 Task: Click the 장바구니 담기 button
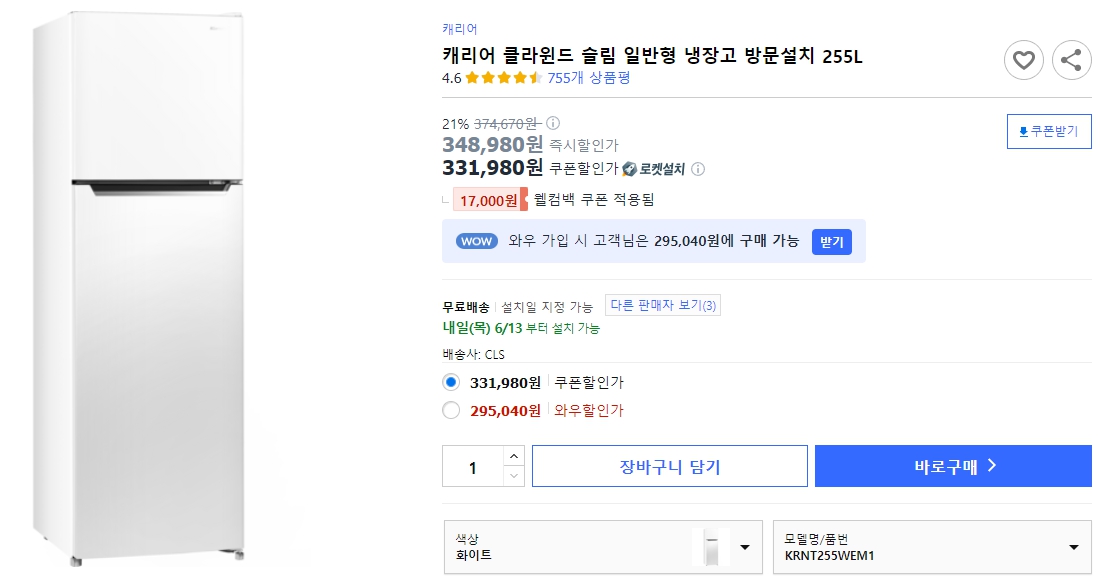point(669,465)
